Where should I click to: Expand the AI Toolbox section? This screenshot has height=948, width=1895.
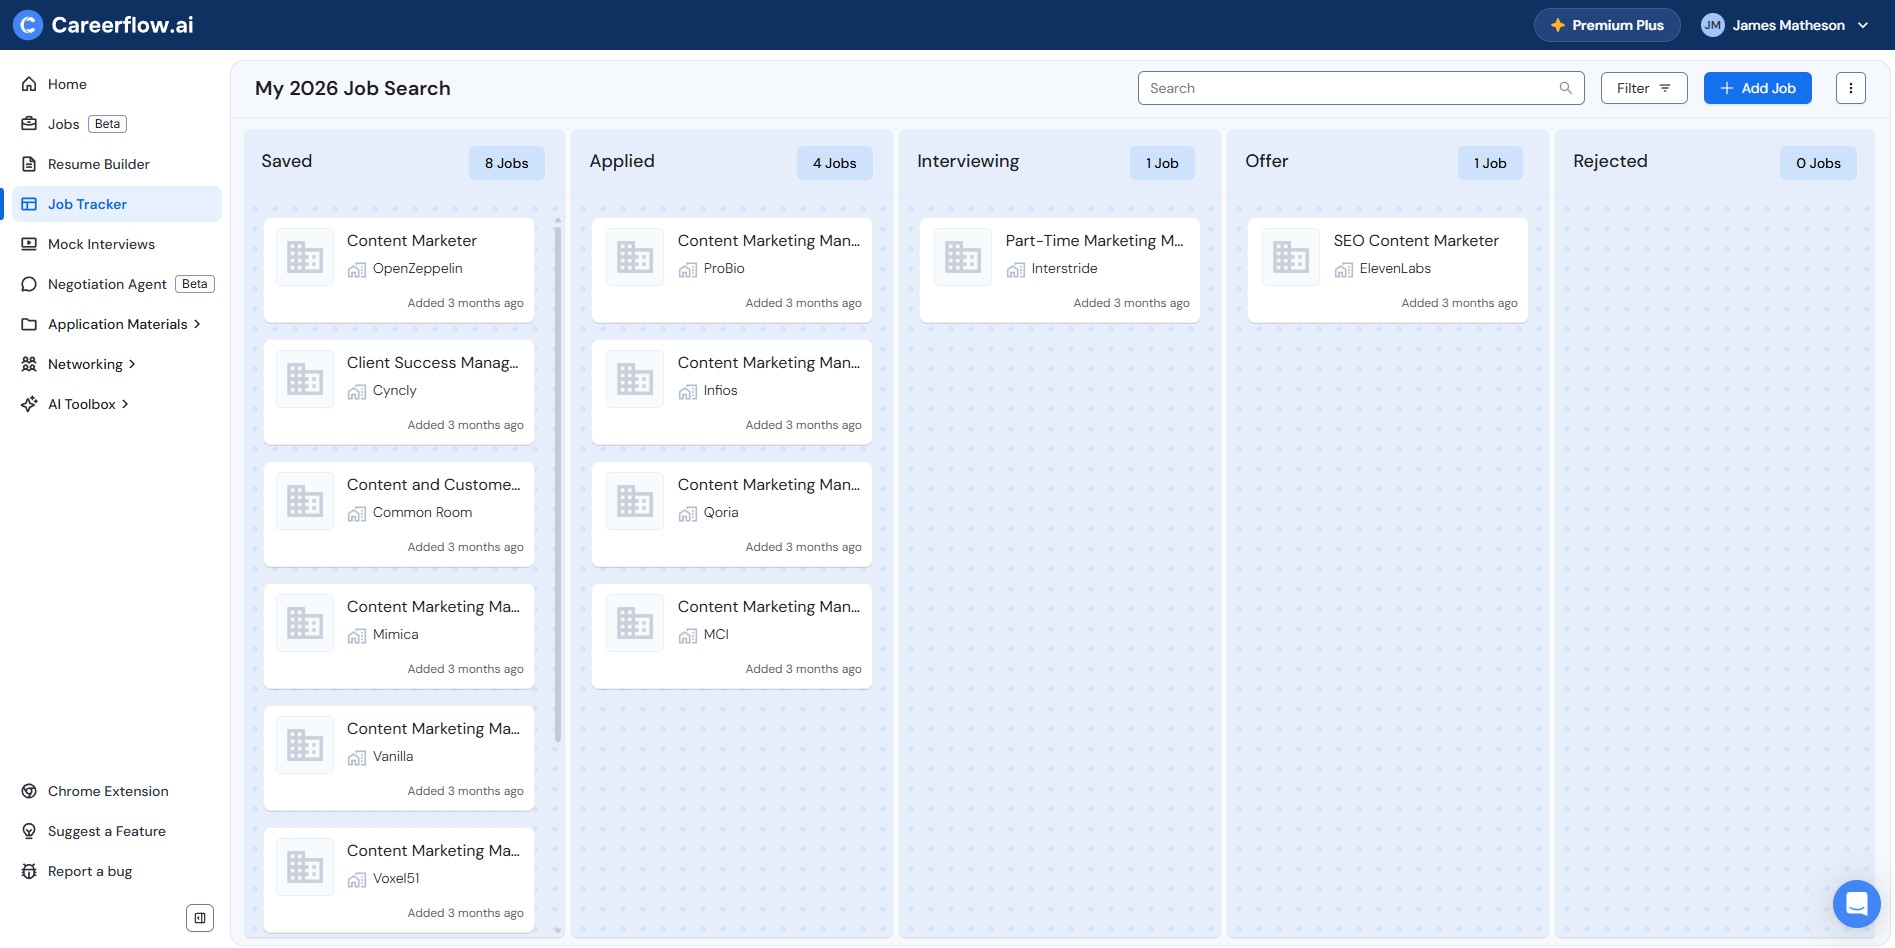(x=126, y=404)
